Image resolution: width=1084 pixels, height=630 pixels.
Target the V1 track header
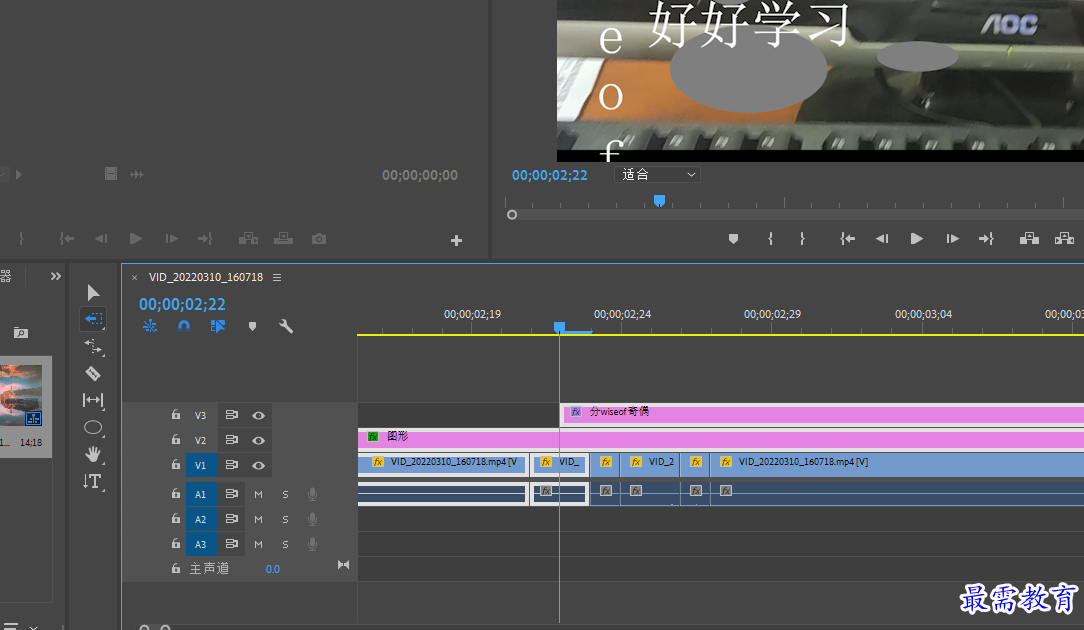(x=201, y=465)
